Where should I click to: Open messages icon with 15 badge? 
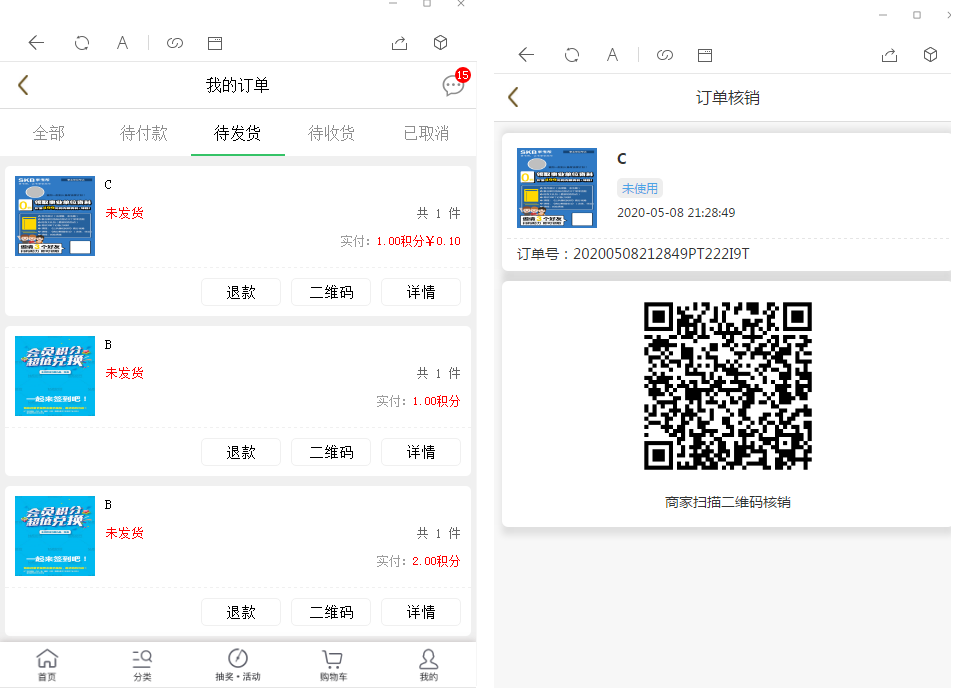(454, 82)
